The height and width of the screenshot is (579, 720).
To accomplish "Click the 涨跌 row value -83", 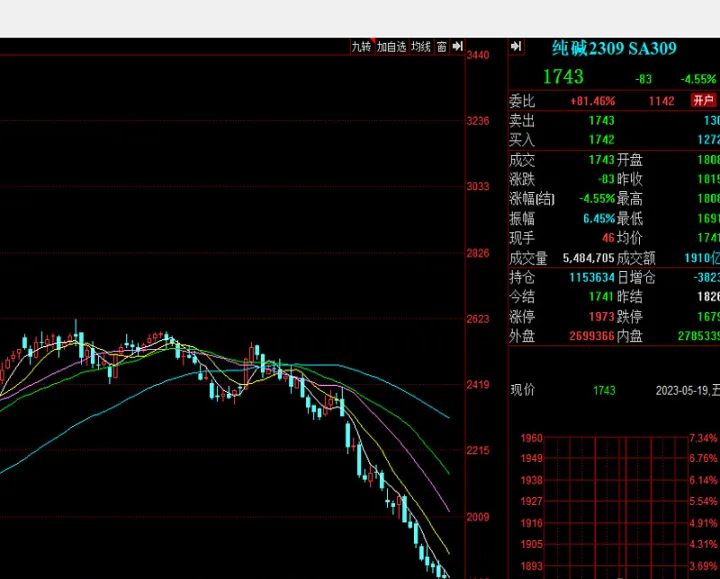I will point(606,180).
